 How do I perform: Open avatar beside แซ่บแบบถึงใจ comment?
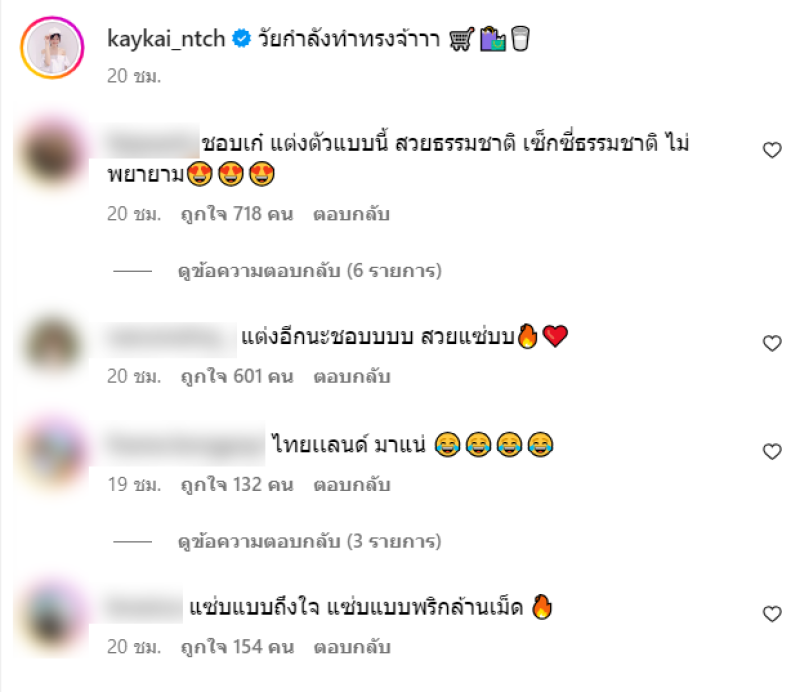coord(52,615)
